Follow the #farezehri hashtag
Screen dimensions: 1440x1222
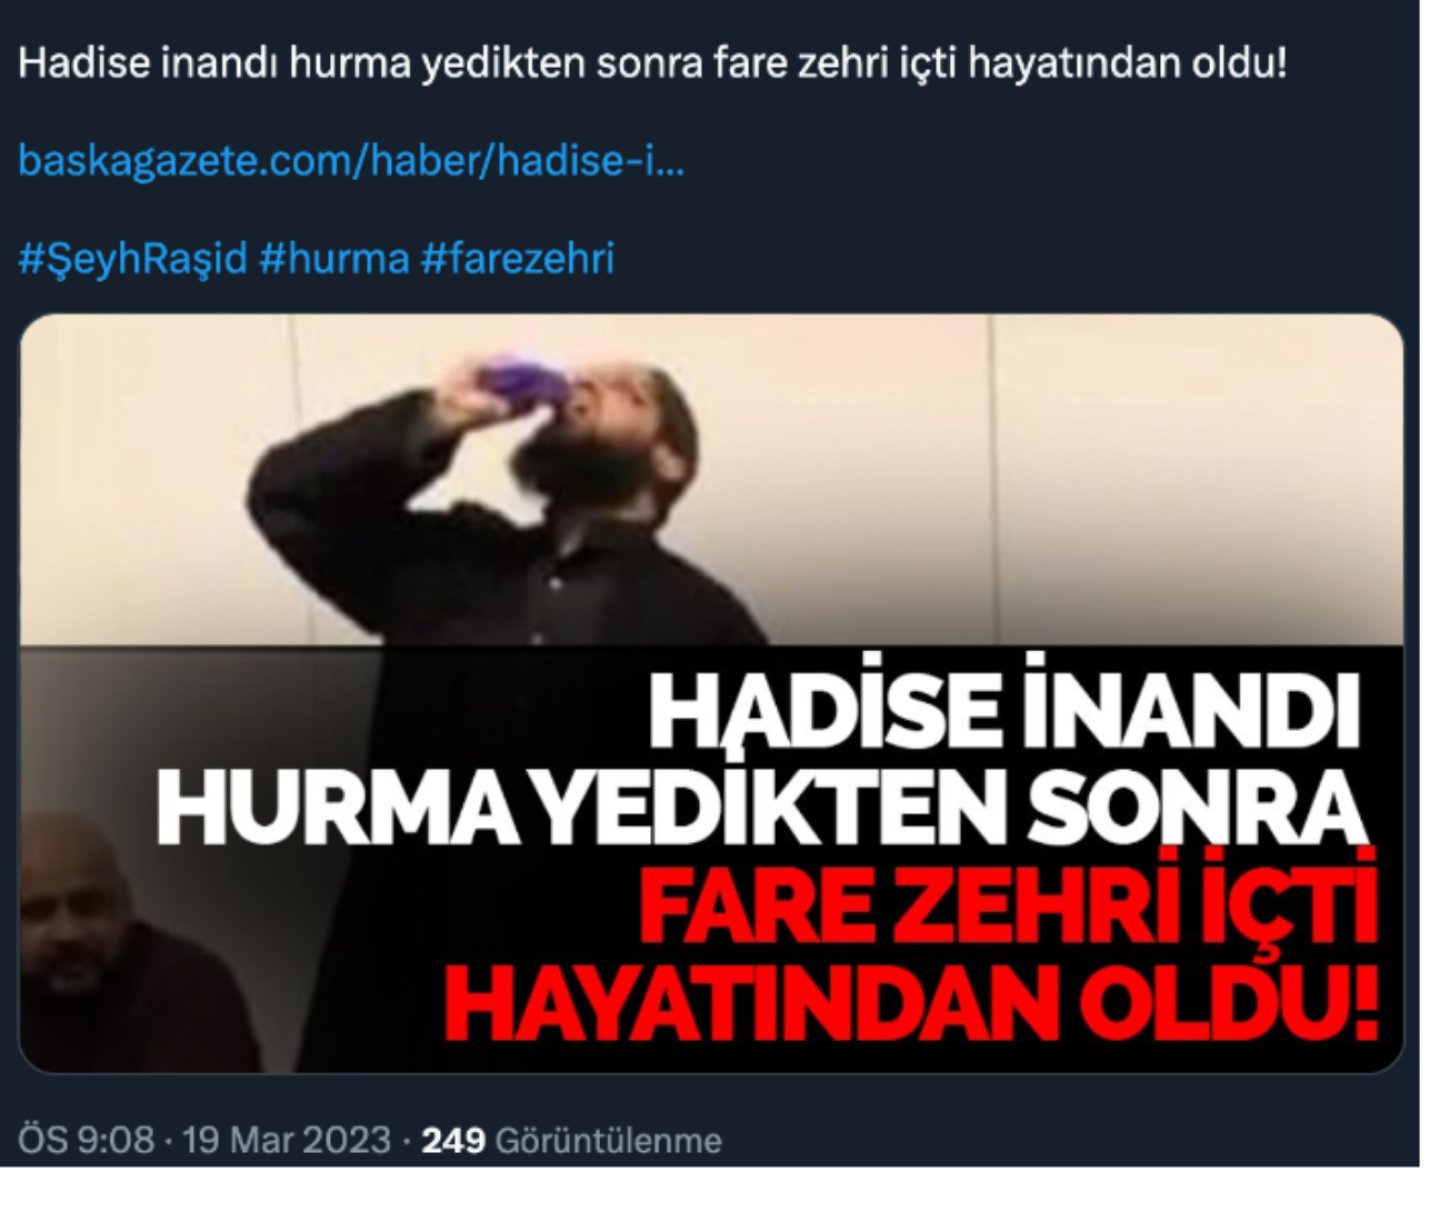(x=518, y=259)
